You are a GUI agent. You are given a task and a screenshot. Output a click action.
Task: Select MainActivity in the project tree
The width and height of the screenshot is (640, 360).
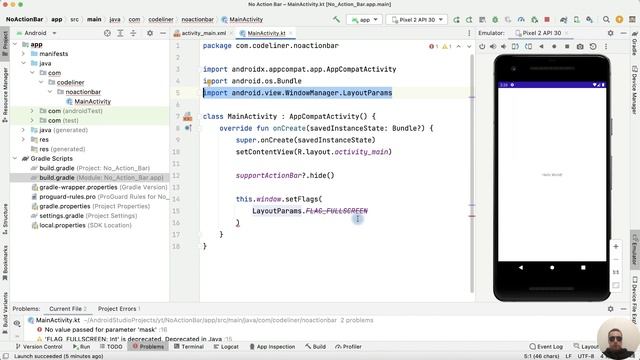(x=93, y=101)
